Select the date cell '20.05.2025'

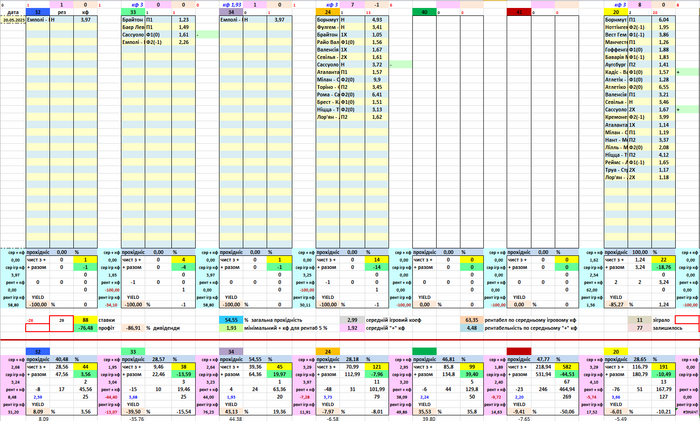coord(13,20)
